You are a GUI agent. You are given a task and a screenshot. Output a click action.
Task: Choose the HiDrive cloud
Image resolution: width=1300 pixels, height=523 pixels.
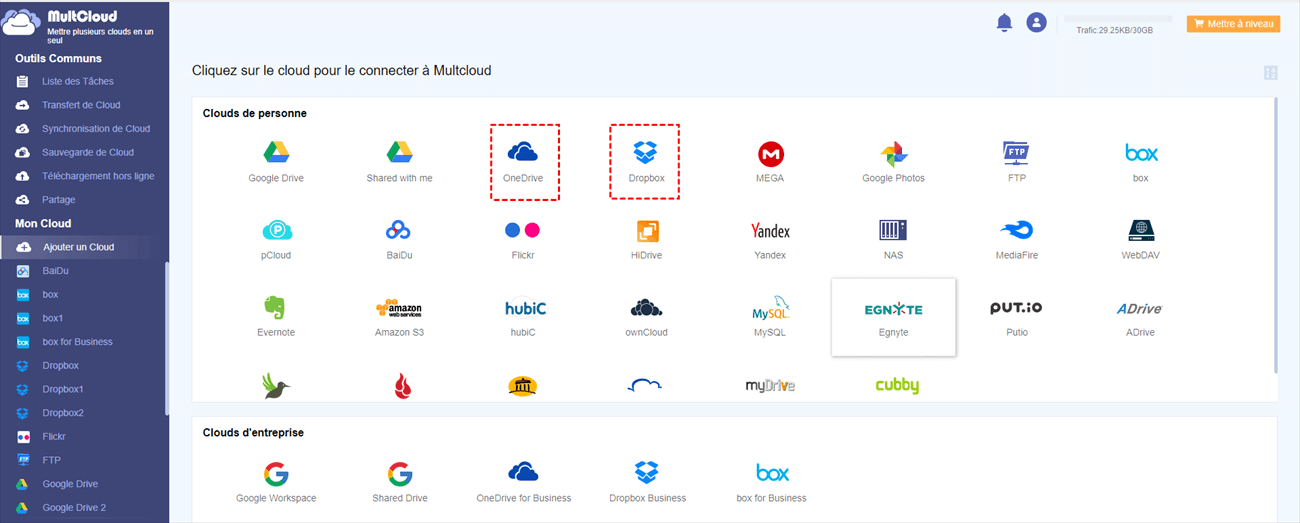coord(647,239)
